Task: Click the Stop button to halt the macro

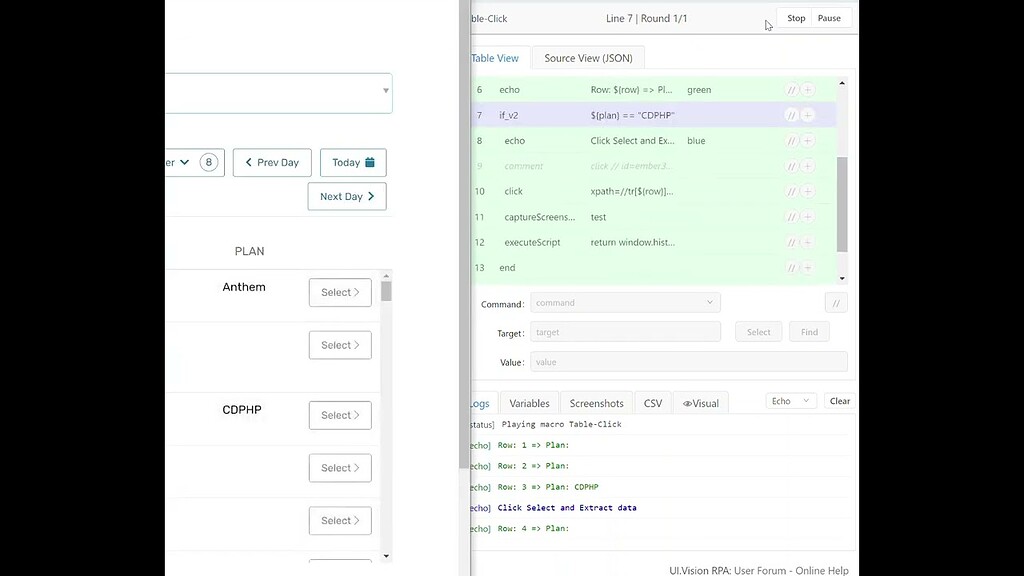Action: [x=796, y=17]
